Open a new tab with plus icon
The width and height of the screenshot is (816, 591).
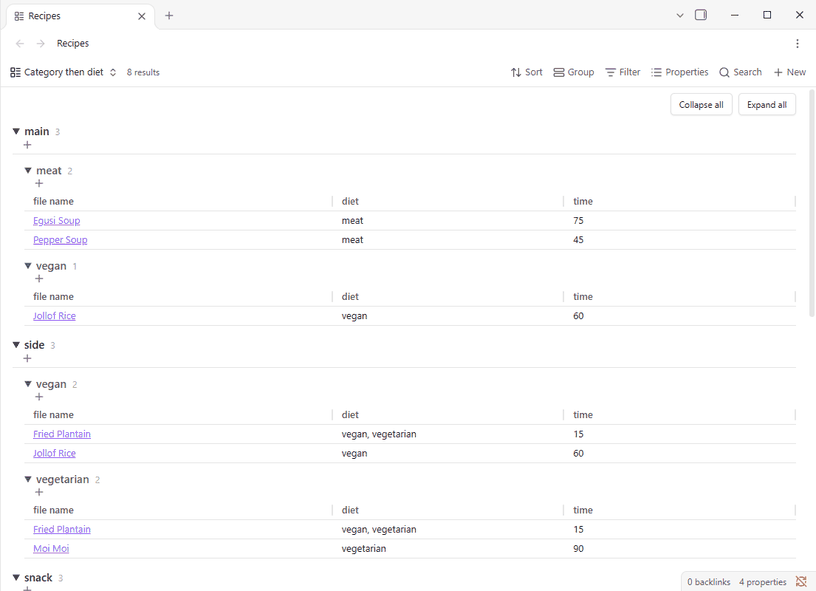tap(169, 16)
